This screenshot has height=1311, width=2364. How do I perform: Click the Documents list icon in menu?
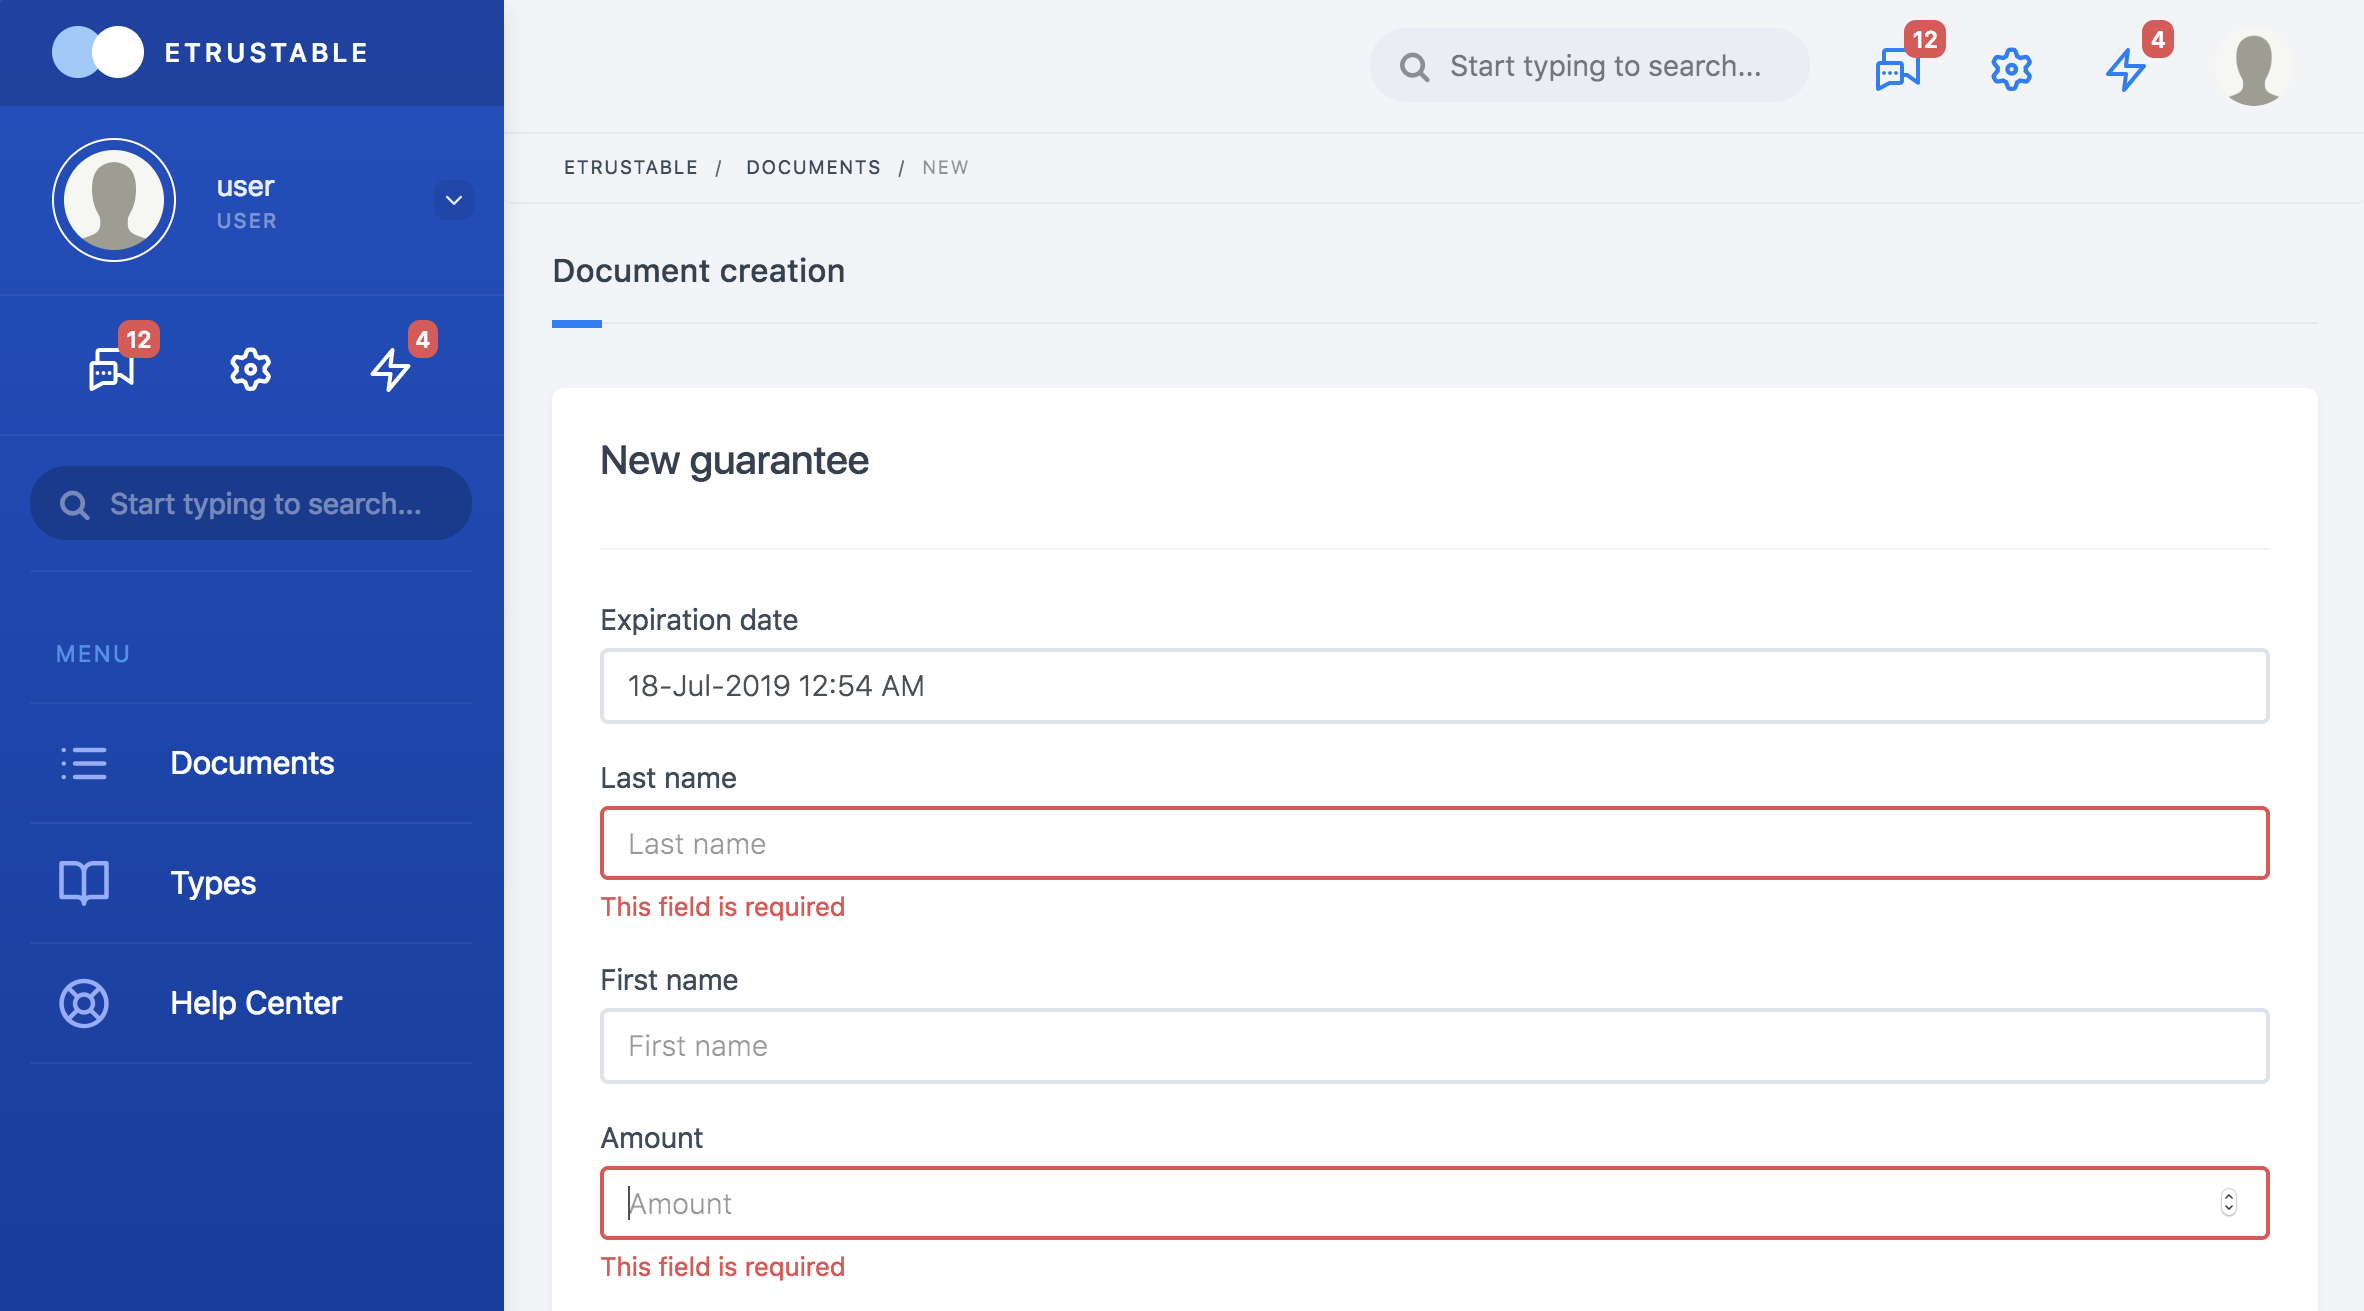pyautogui.click(x=84, y=763)
